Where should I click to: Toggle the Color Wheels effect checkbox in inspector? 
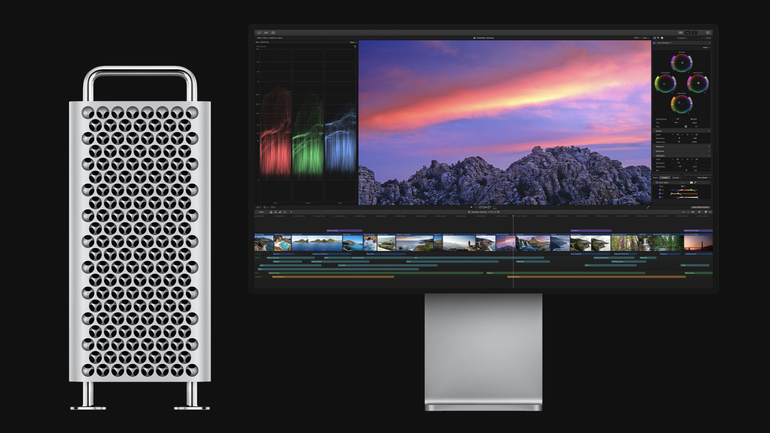click(656, 44)
